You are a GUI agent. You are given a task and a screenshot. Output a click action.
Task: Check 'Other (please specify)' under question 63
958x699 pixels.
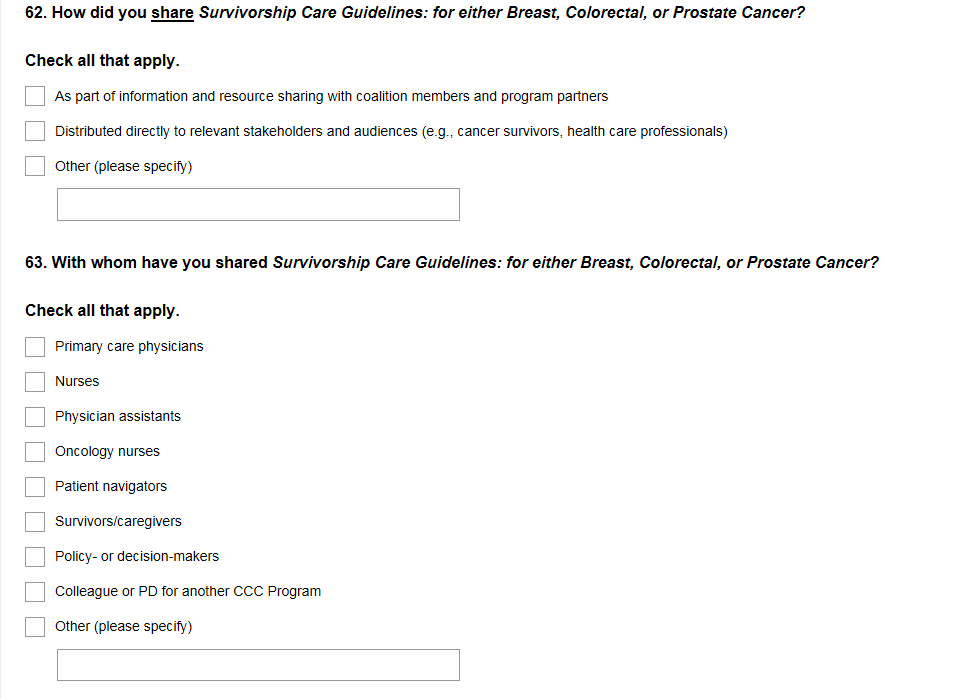coord(35,626)
